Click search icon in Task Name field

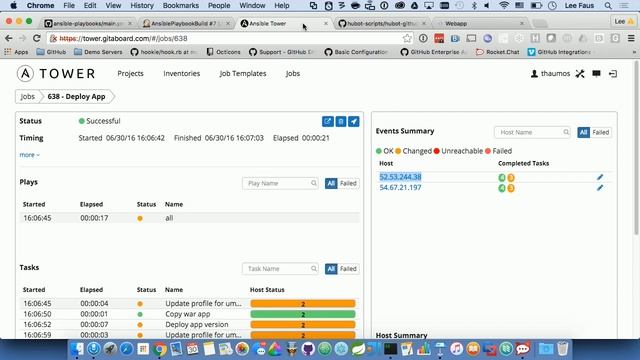click(313, 269)
